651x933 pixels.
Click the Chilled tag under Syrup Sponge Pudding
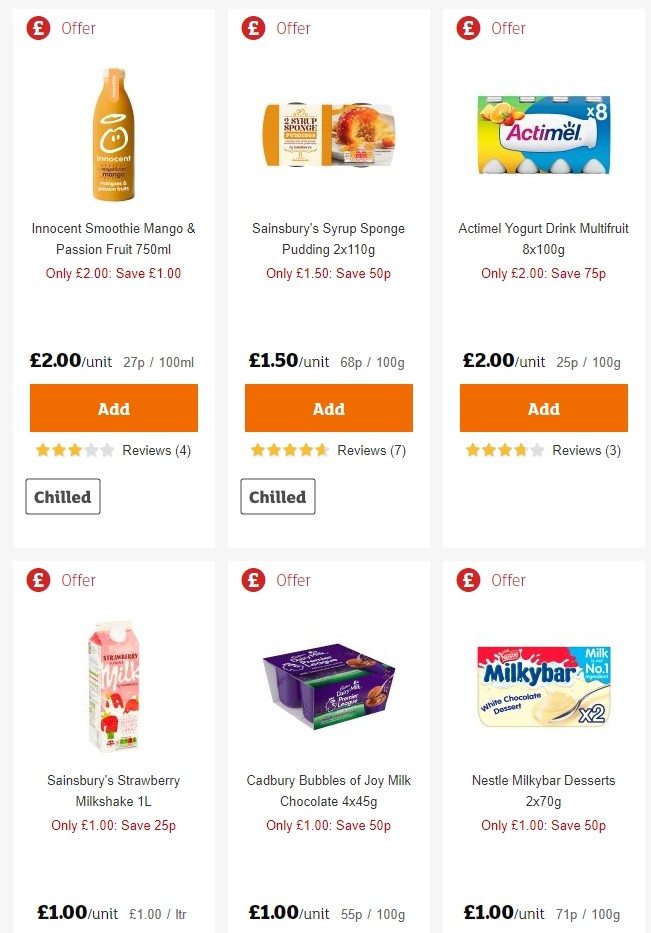click(277, 496)
